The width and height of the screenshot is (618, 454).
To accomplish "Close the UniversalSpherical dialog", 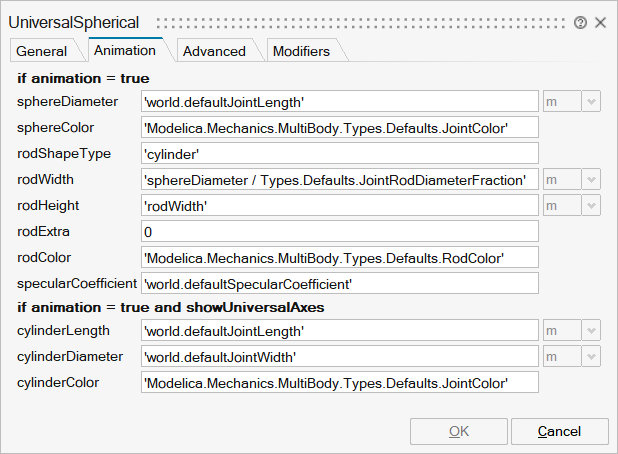I will click(600, 21).
